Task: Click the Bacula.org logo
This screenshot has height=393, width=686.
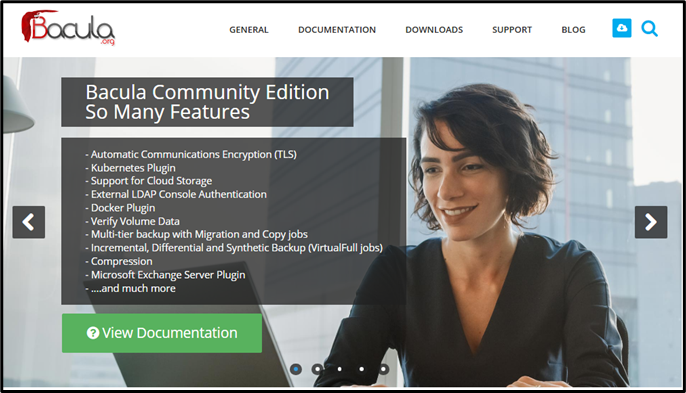Action: 68,28
